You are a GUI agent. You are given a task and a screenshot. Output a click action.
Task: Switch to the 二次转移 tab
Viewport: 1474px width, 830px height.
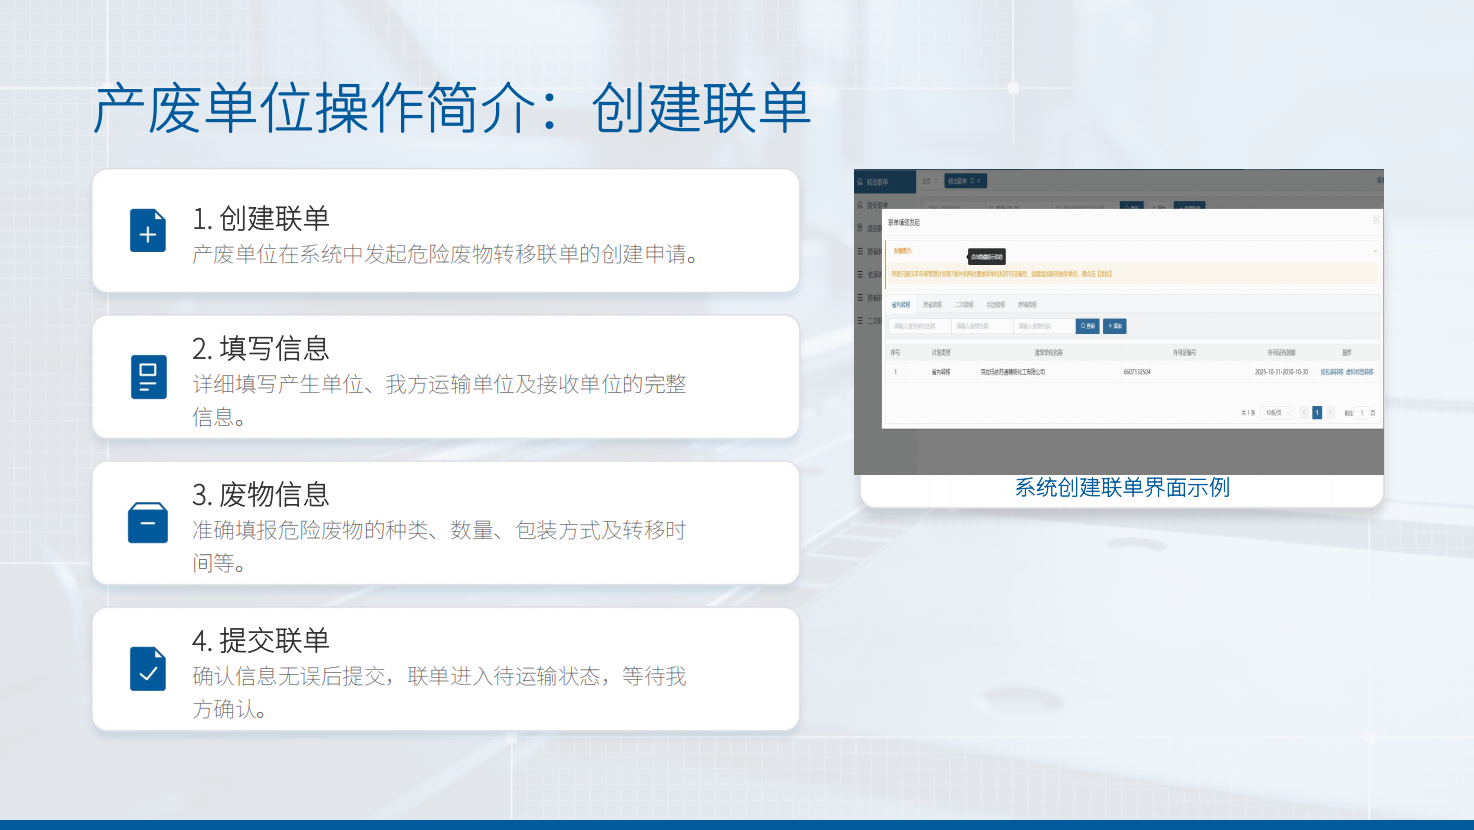click(x=964, y=305)
